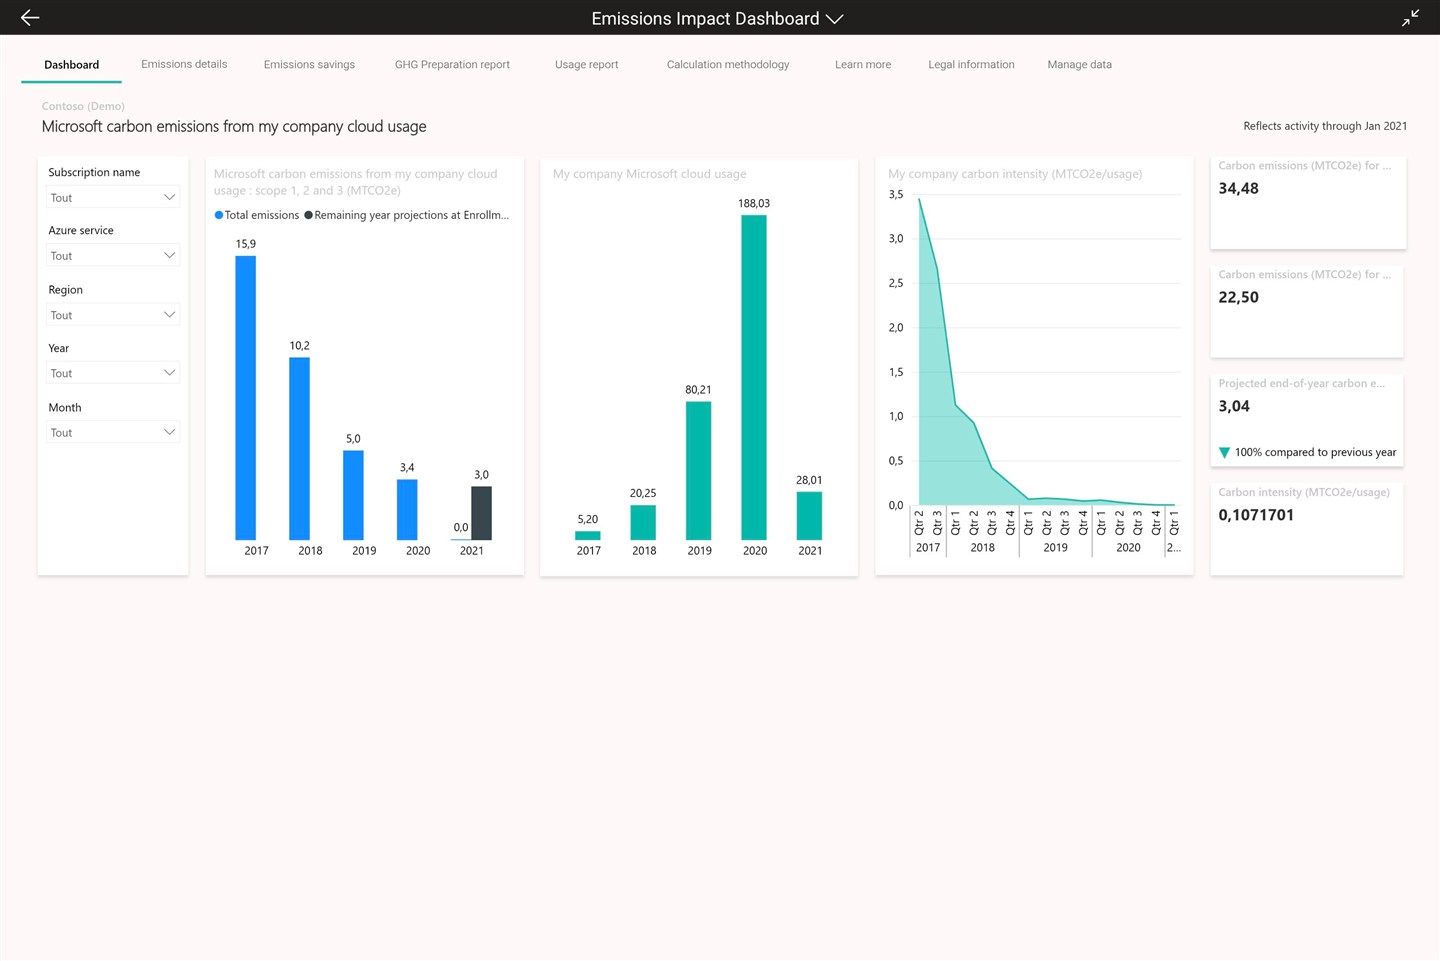The width and height of the screenshot is (1440, 961).
Task: Open the Emissions savings tab
Action: (309, 65)
